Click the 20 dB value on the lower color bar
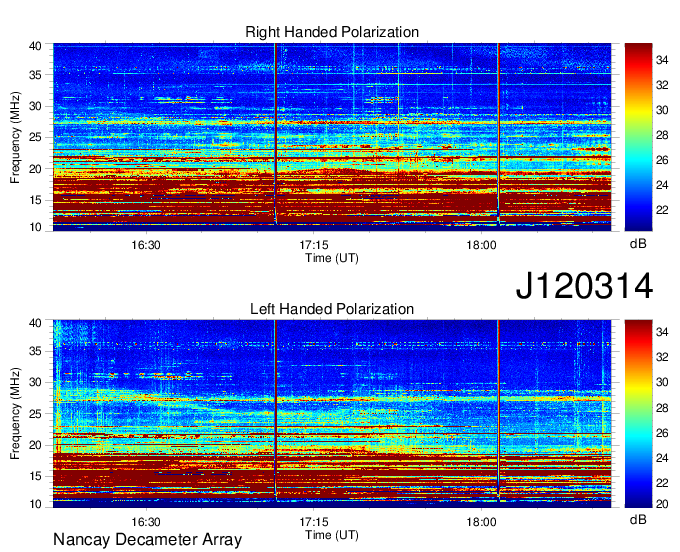Screen dimensions: 680x552 click(662, 504)
